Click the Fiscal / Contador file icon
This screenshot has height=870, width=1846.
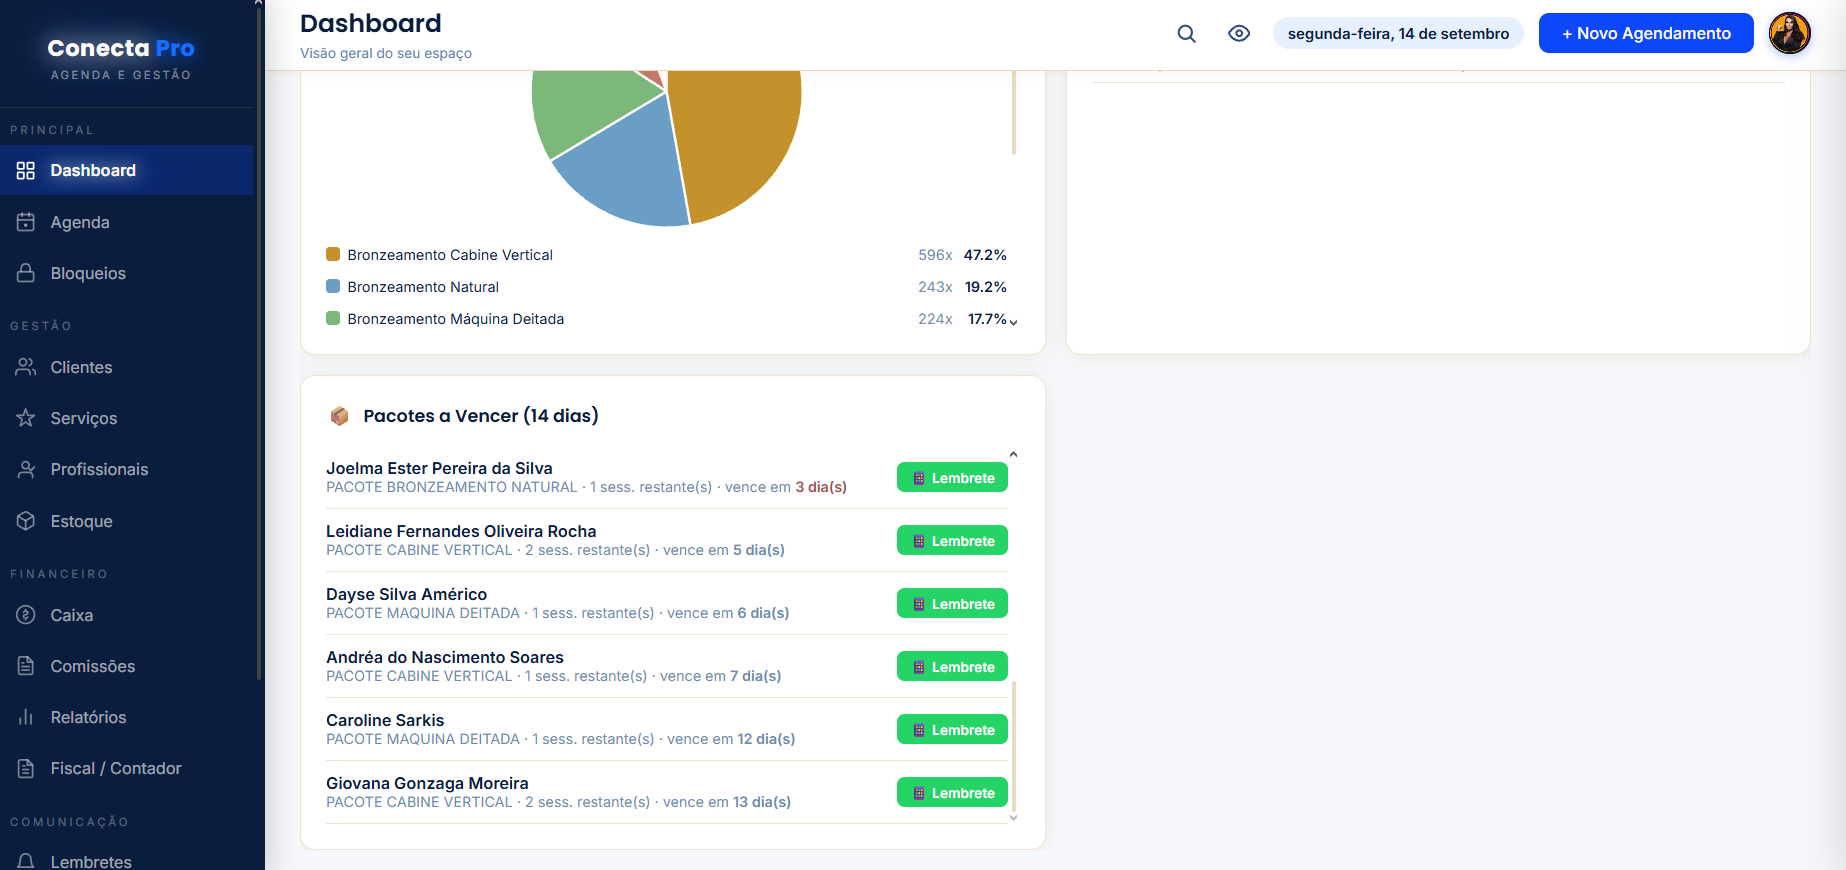pos(26,768)
